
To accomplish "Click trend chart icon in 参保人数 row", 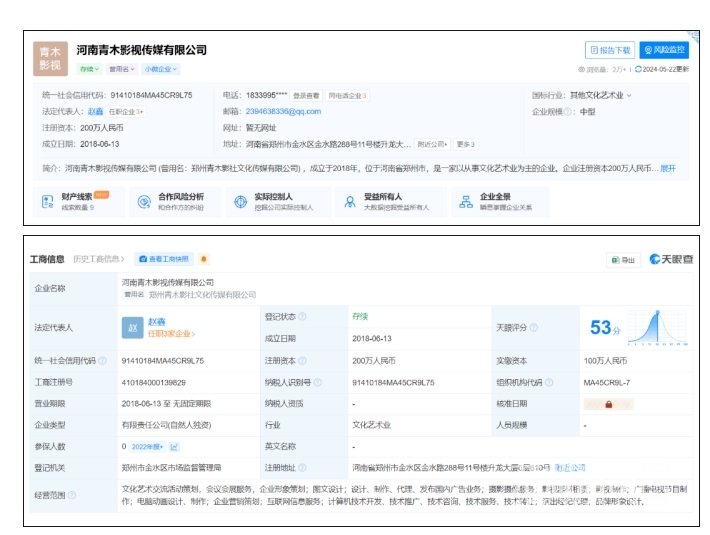I will pyautogui.click(x=174, y=447).
